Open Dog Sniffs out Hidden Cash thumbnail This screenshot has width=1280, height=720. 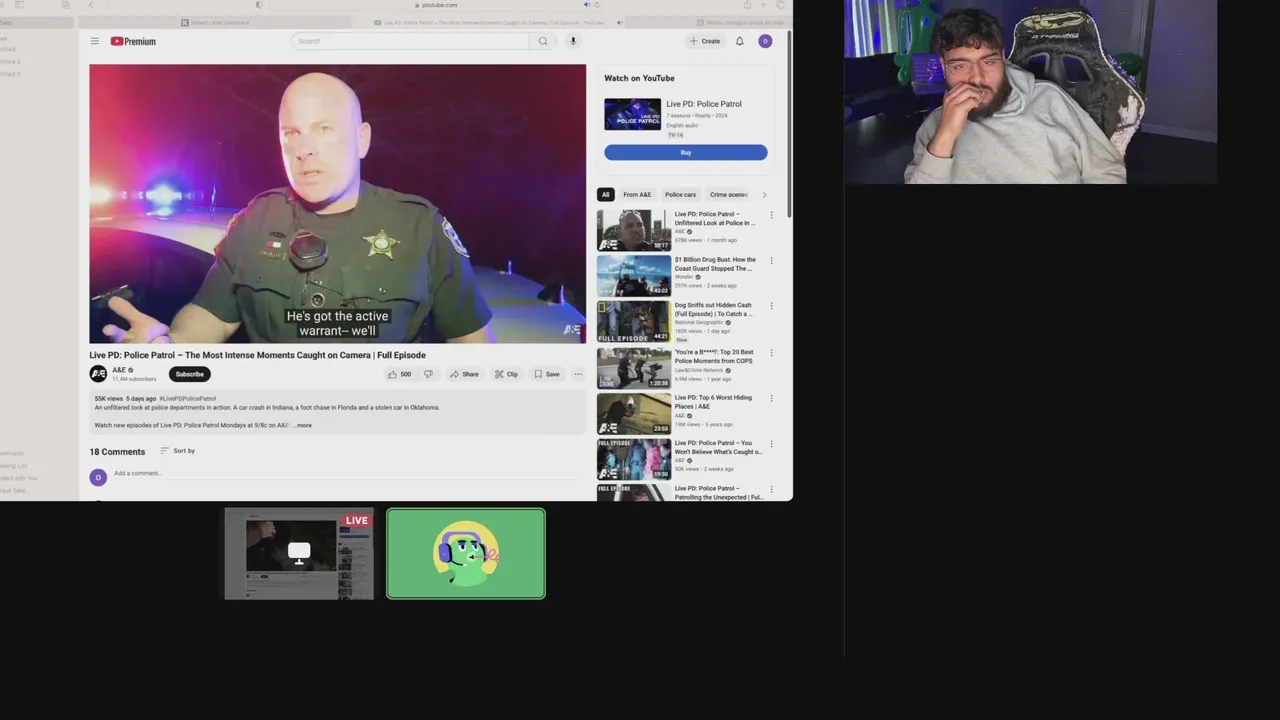[634, 322]
